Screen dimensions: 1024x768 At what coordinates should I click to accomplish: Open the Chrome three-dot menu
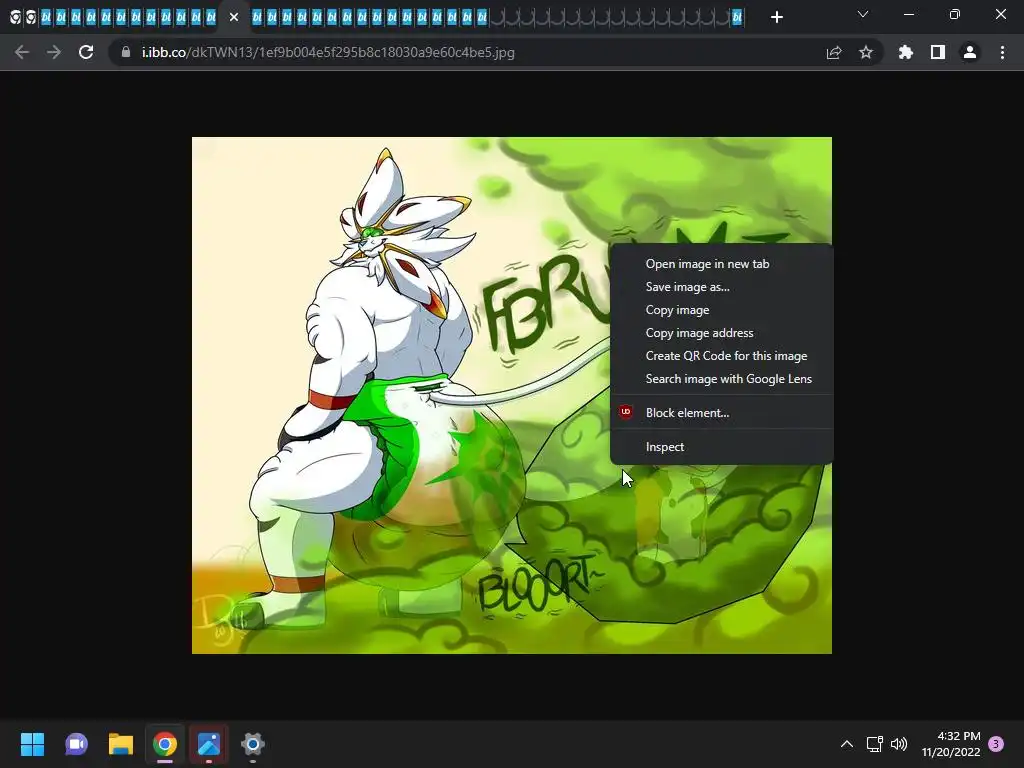tap(1002, 52)
